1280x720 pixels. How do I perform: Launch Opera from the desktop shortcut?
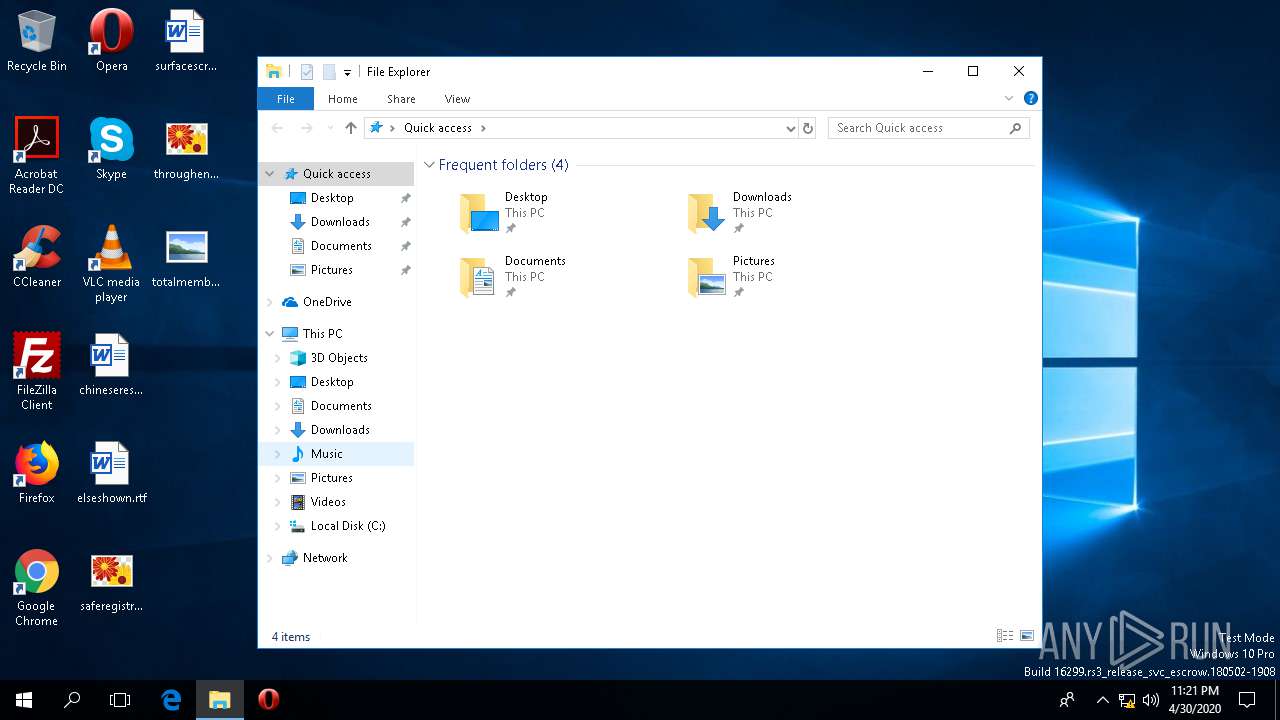click(x=111, y=41)
